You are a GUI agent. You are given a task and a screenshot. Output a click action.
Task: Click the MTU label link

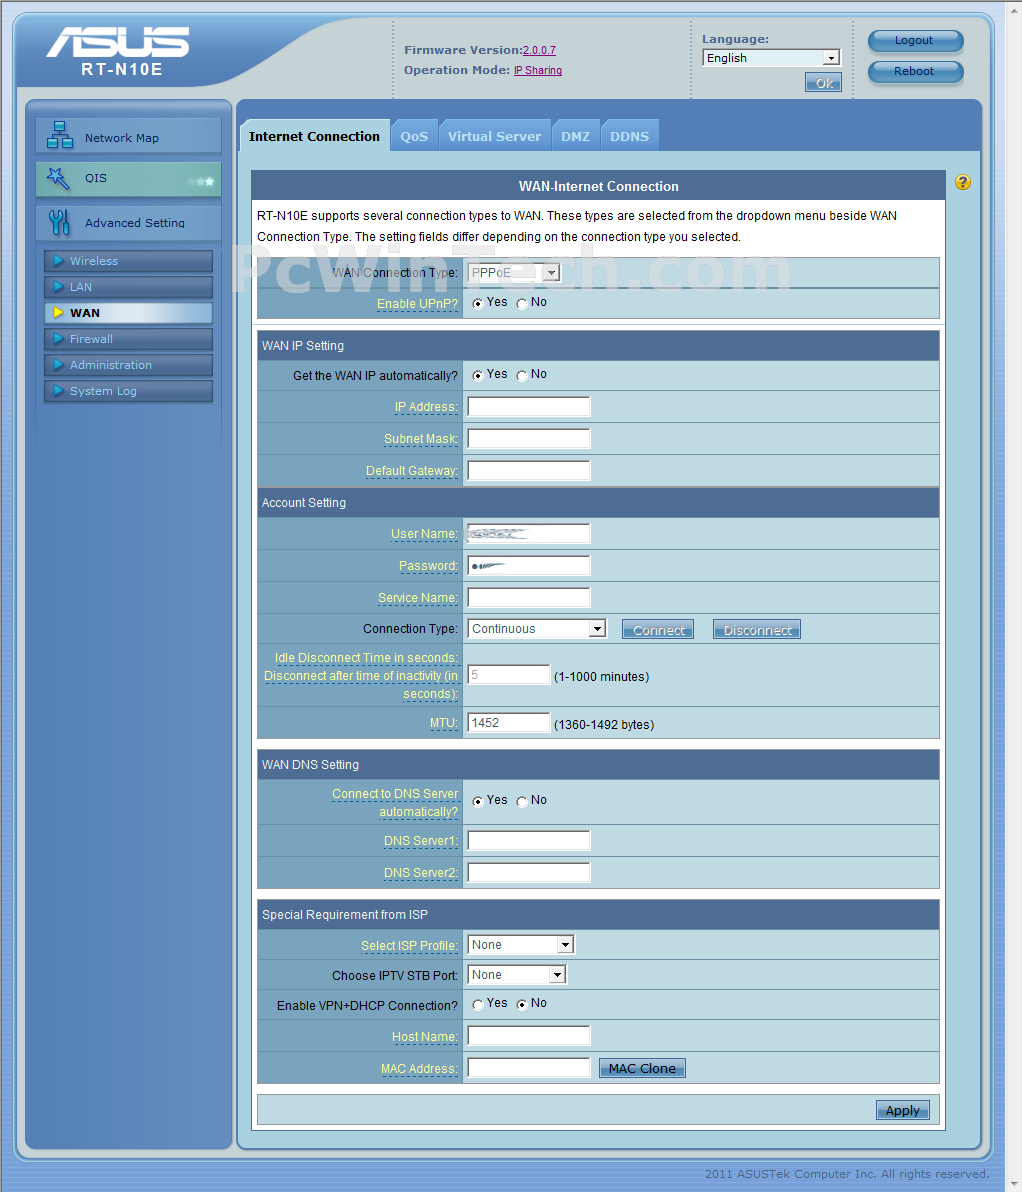[444, 723]
